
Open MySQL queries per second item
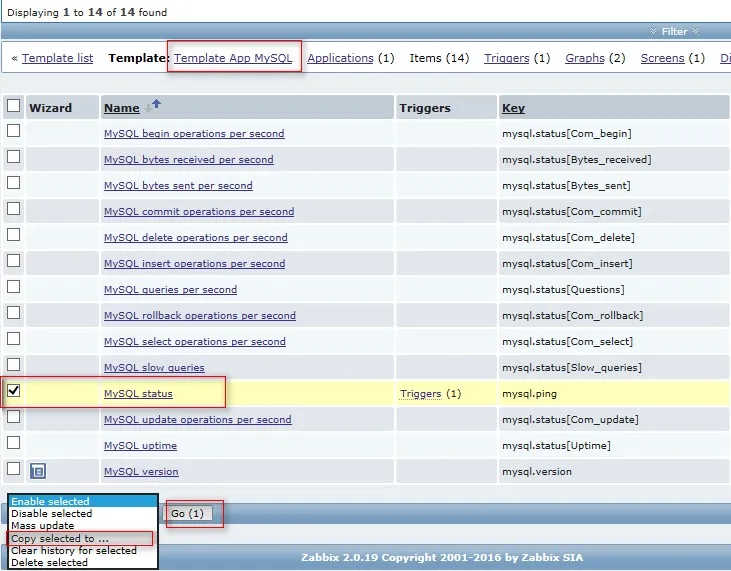click(170, 289)
